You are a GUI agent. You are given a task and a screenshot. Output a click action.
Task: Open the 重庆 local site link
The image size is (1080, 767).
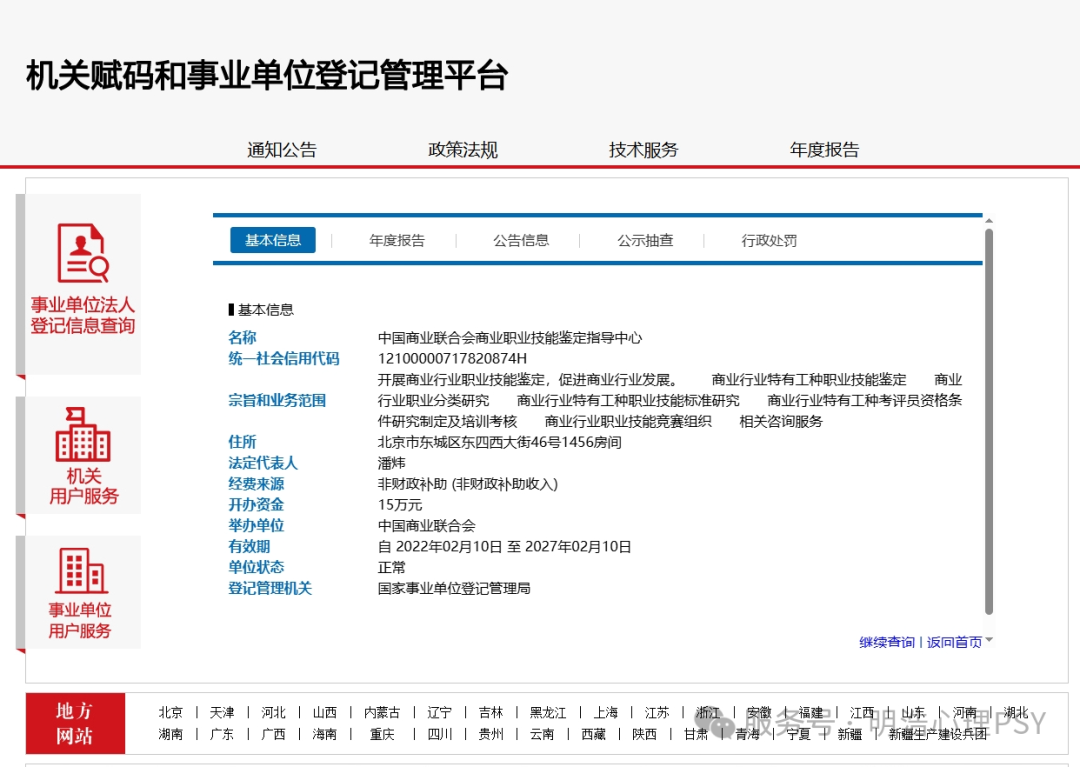point(382,735)
